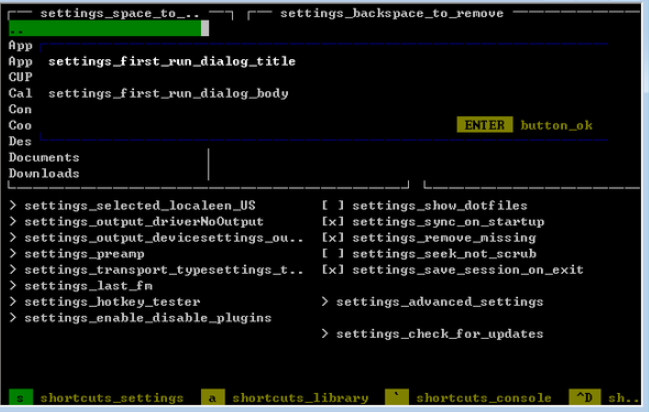
Task: Open settings_output_driver selector
Action: 137,222
